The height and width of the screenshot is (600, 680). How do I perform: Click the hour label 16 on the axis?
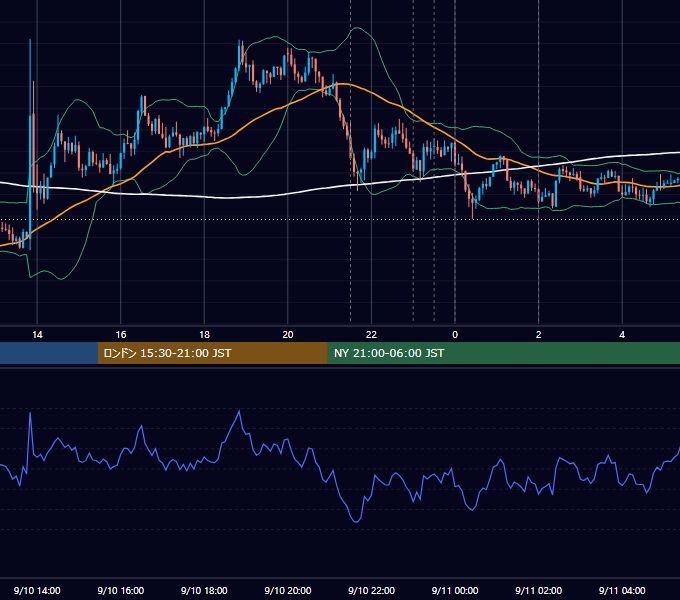[x=121, y=335]
